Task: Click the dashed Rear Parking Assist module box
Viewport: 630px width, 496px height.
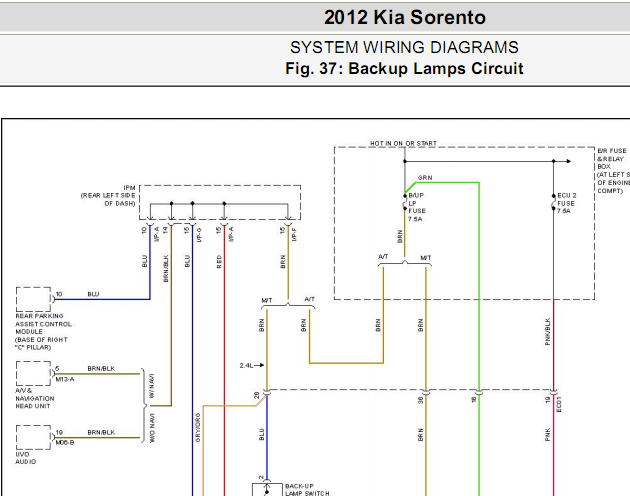Action: 33,299
